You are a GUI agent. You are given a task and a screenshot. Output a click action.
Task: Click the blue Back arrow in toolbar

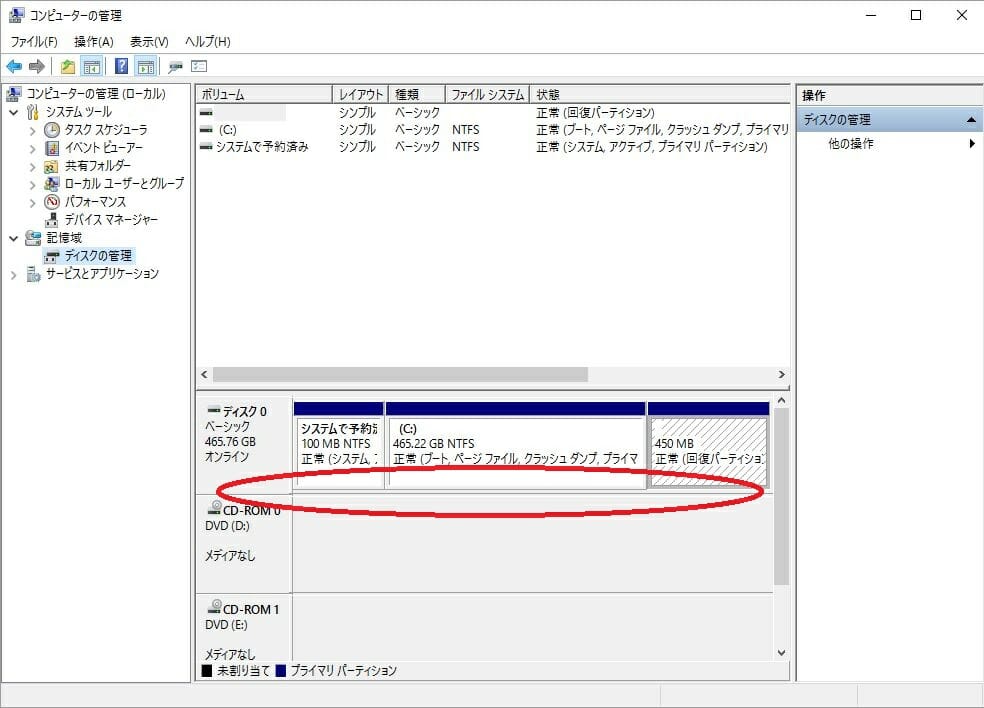coord(14,67)
